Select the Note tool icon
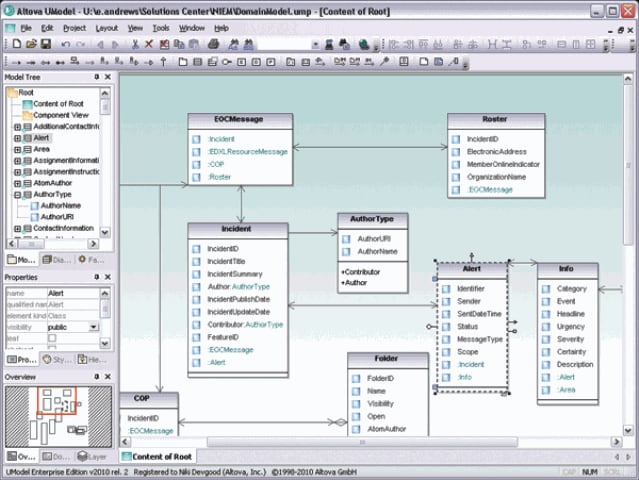Screen dimensions: 639x480 [424, 62]
